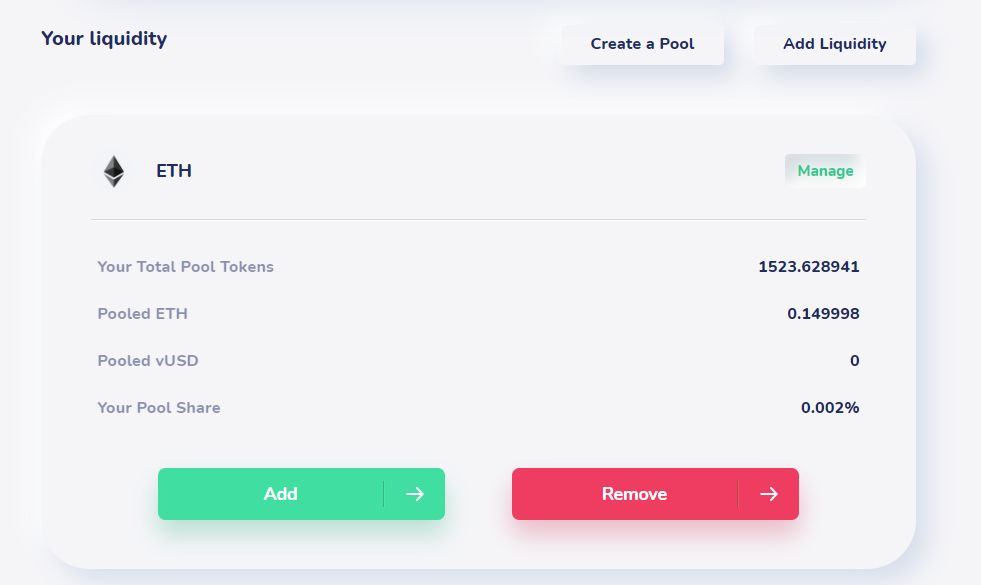981x585 pixels.
Task: Open the Create a Pool button
Action: pyautogui.click(x=643, y=44)
